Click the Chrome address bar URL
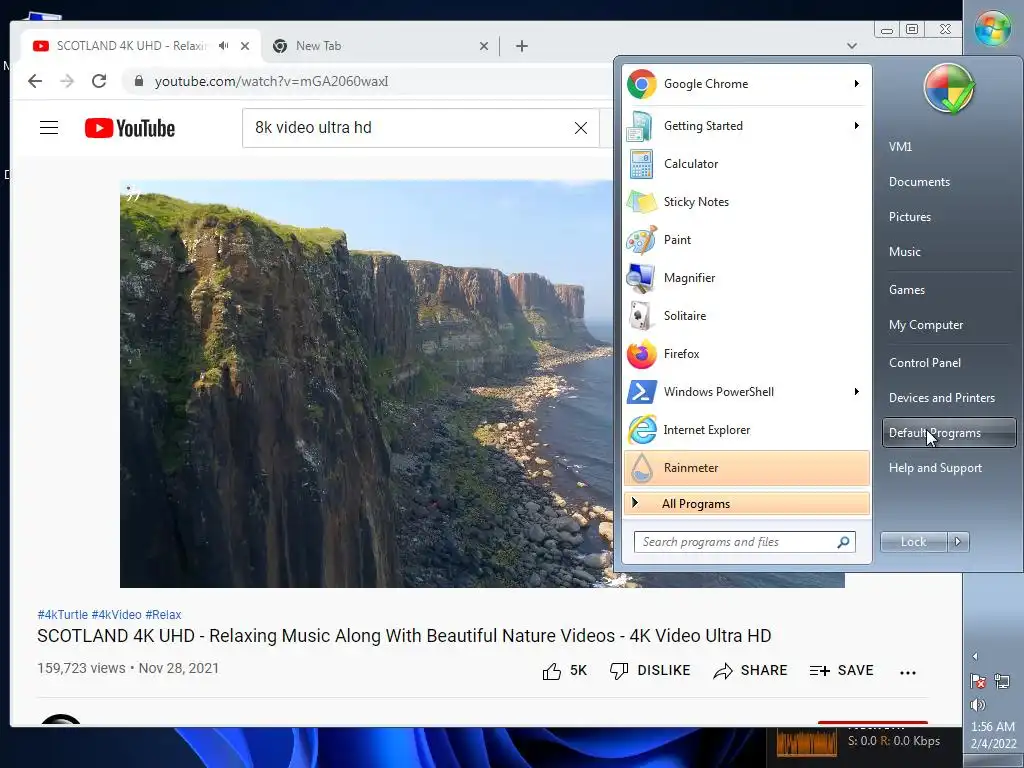Viewport: 1024px width, 768px height. [x=271, y=82]
